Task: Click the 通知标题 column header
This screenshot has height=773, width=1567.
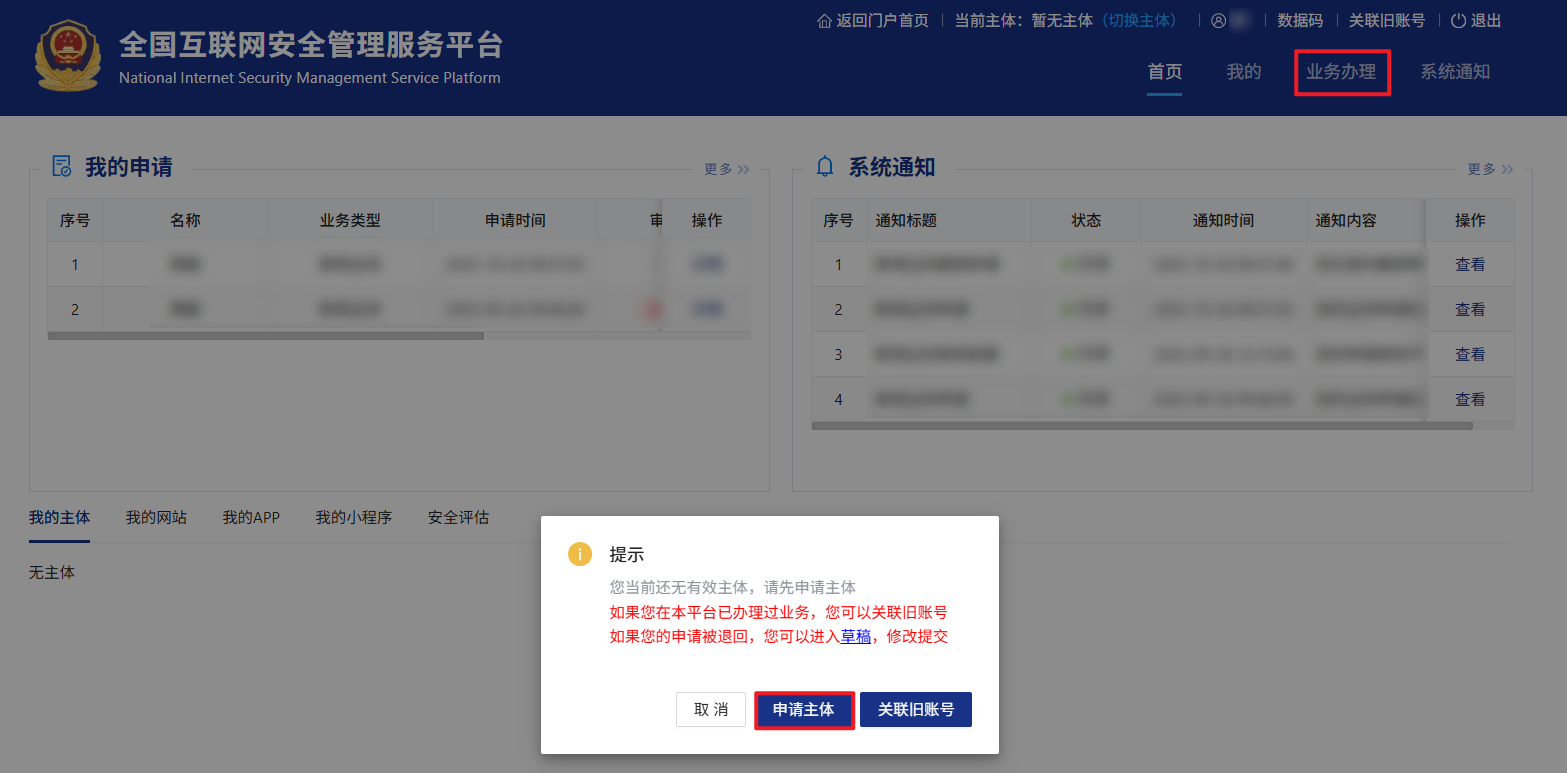Action: coord(948,220)
